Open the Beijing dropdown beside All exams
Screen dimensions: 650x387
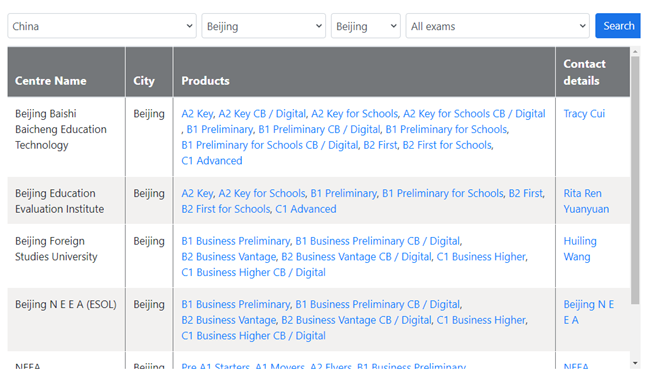(x=366, y=26)
